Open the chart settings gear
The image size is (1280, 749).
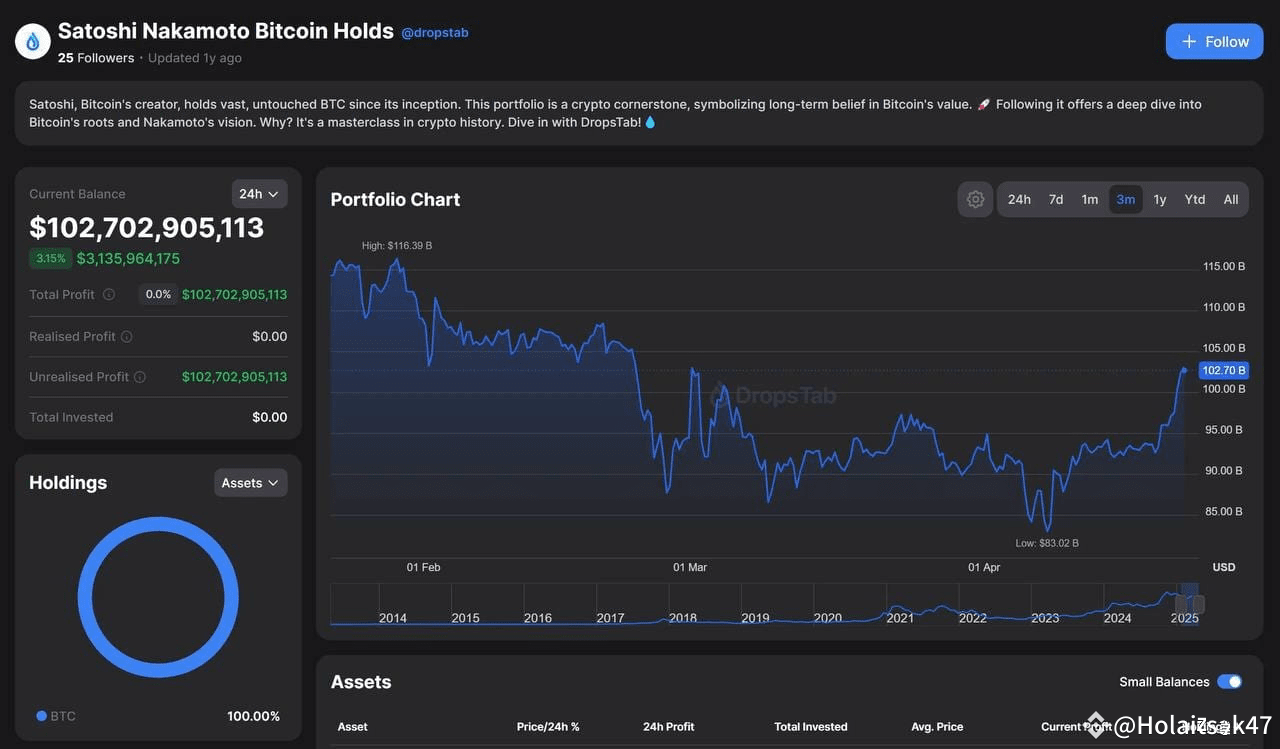[975, 199]
